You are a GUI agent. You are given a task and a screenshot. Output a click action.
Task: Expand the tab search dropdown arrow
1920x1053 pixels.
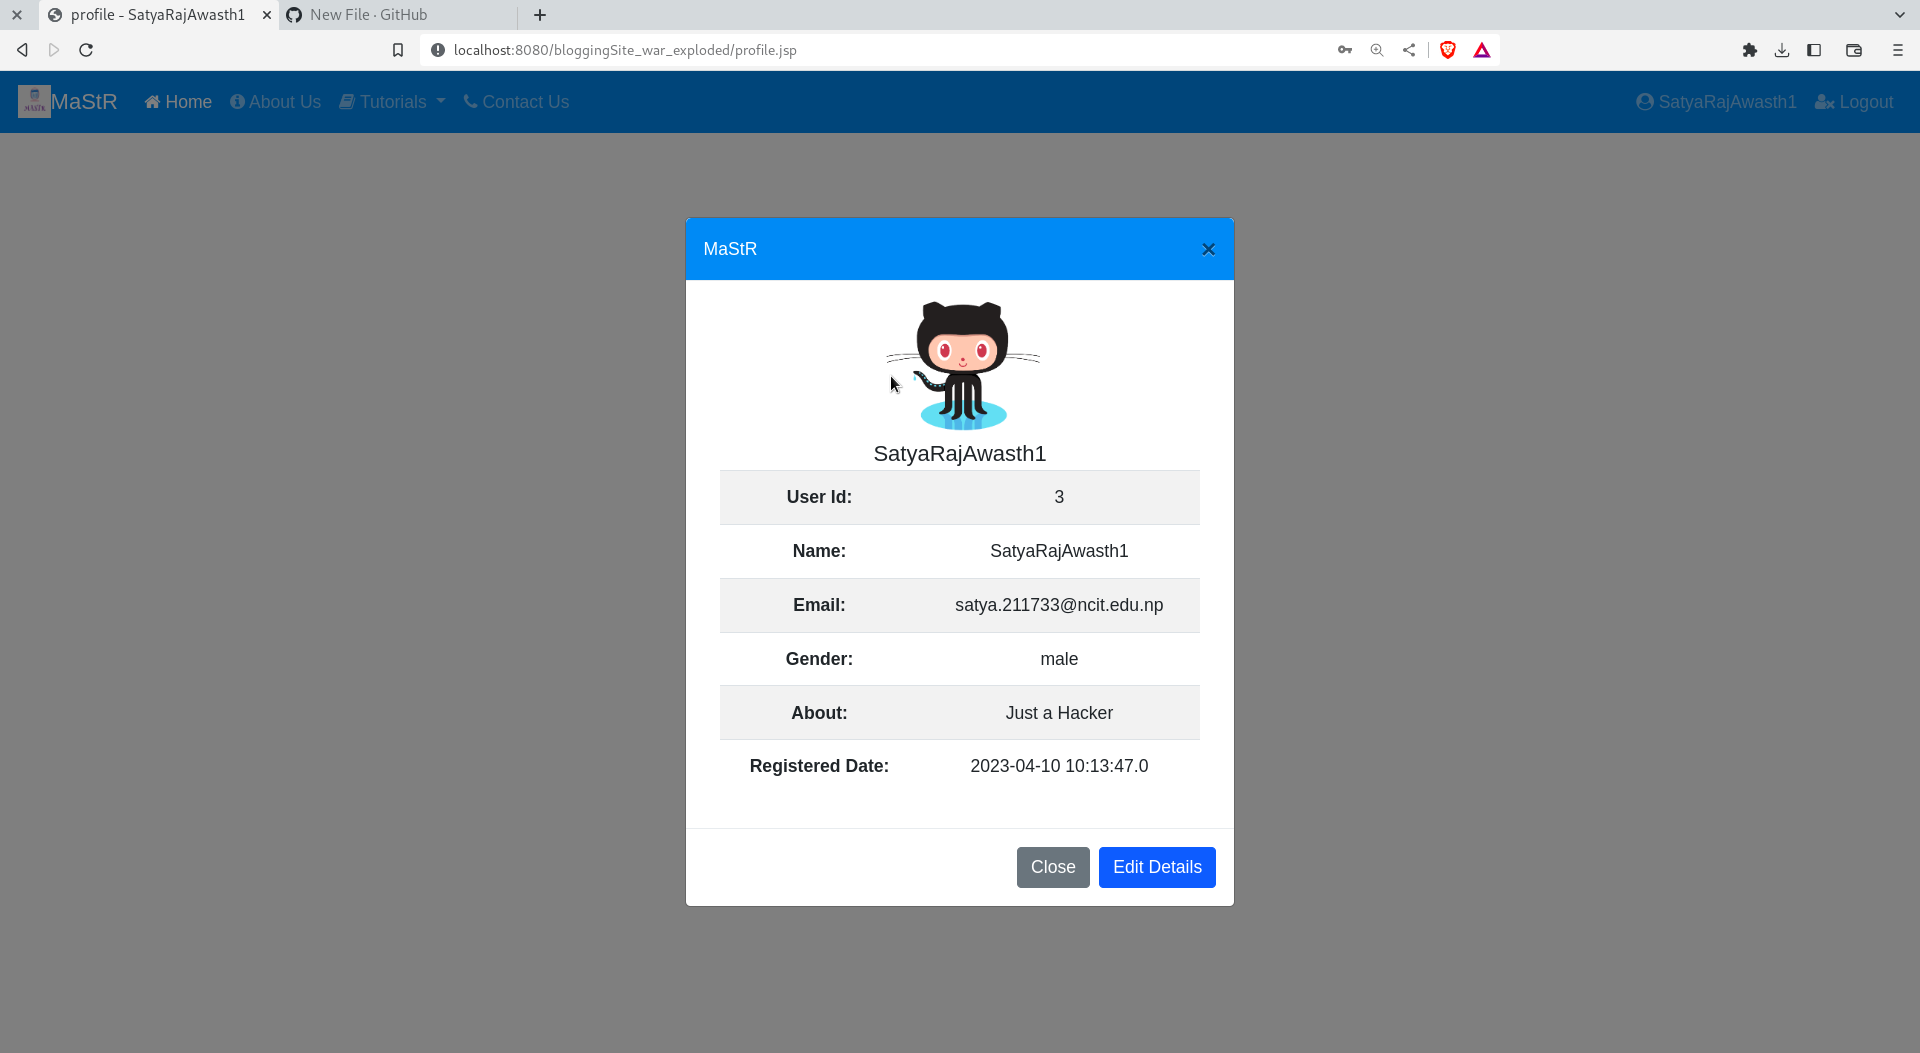(1900, 15)
